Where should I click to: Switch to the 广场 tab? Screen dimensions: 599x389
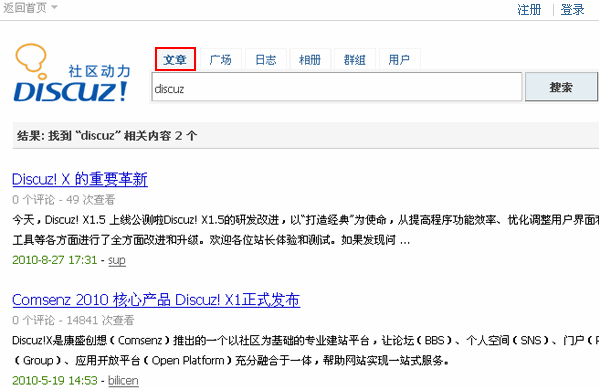point(220,60)
